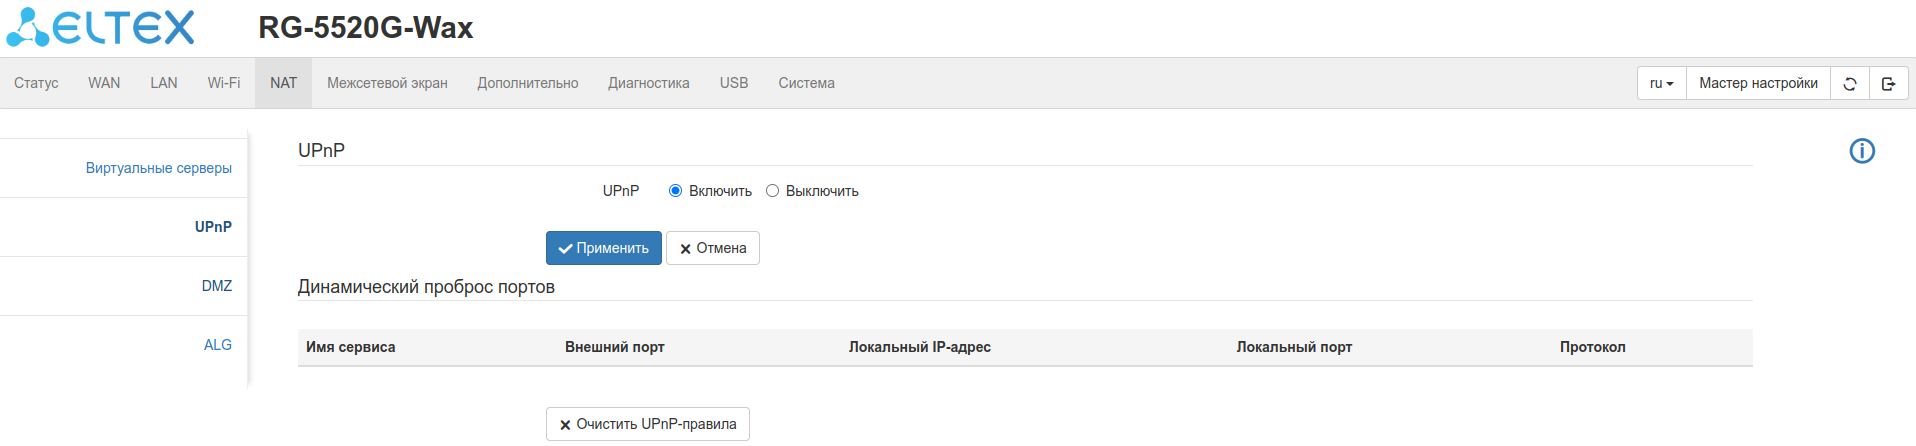Click the refresh icon in top bar
The width and height of the screenshot is (1916, 446).
[1850, 84]
